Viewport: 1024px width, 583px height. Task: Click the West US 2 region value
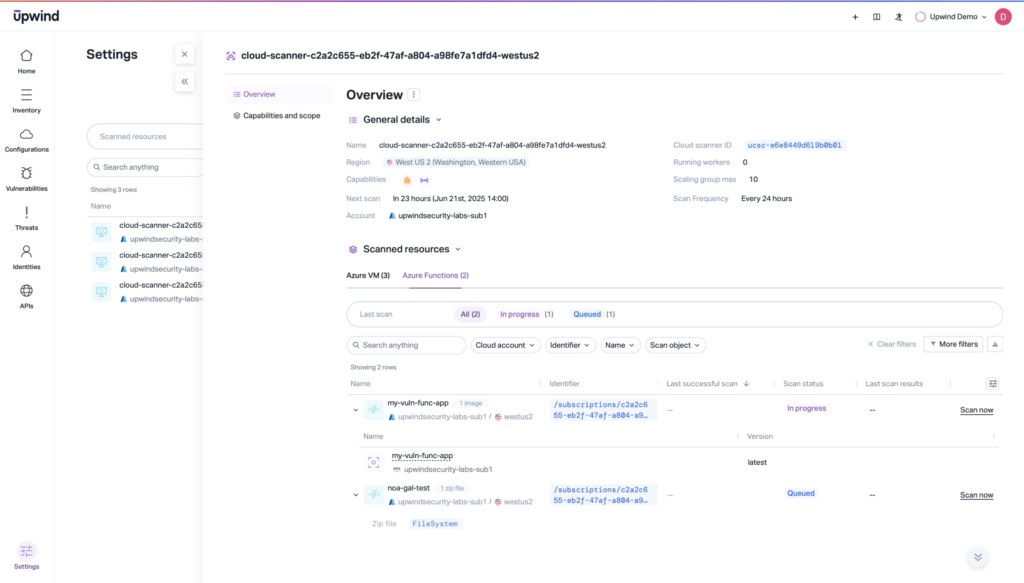tap(456, 163)
